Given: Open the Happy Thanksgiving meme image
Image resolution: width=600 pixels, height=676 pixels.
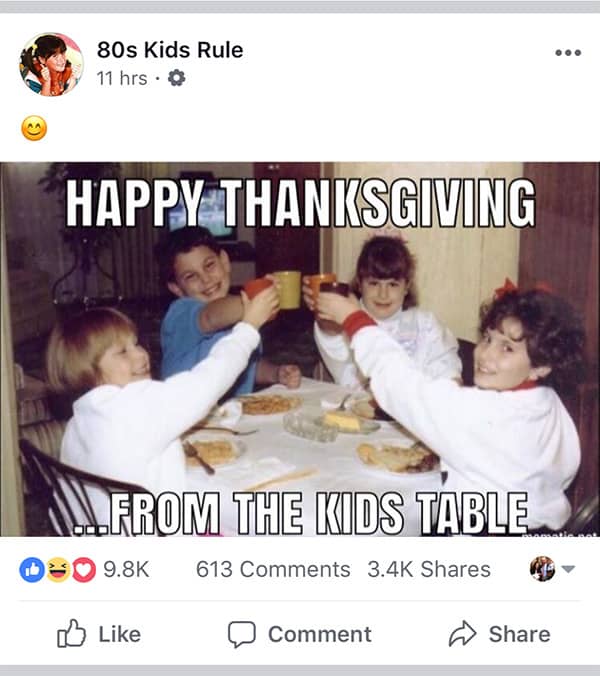Looking at the screenshot, I should (x=300, y=349).
